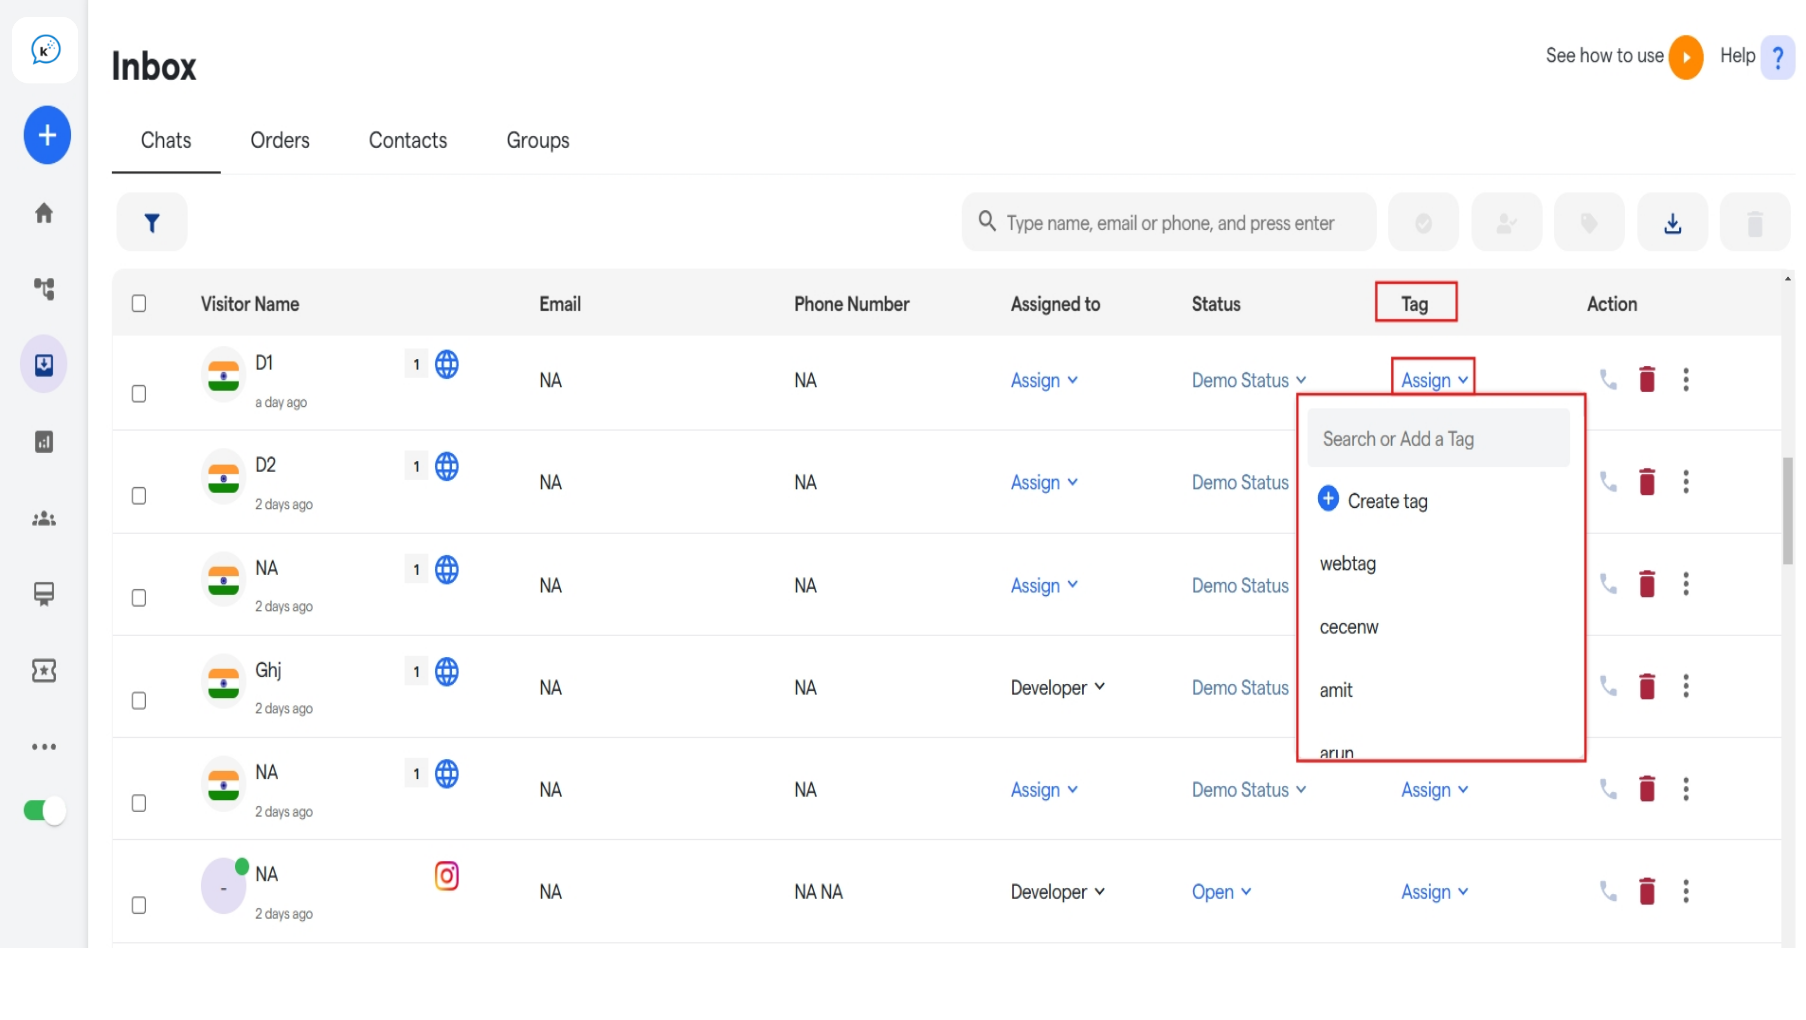Image resolution: width=1806 pixels, height=1020 pixels.
Task: Open the Help question mark icon
Action: point(1777,57)
